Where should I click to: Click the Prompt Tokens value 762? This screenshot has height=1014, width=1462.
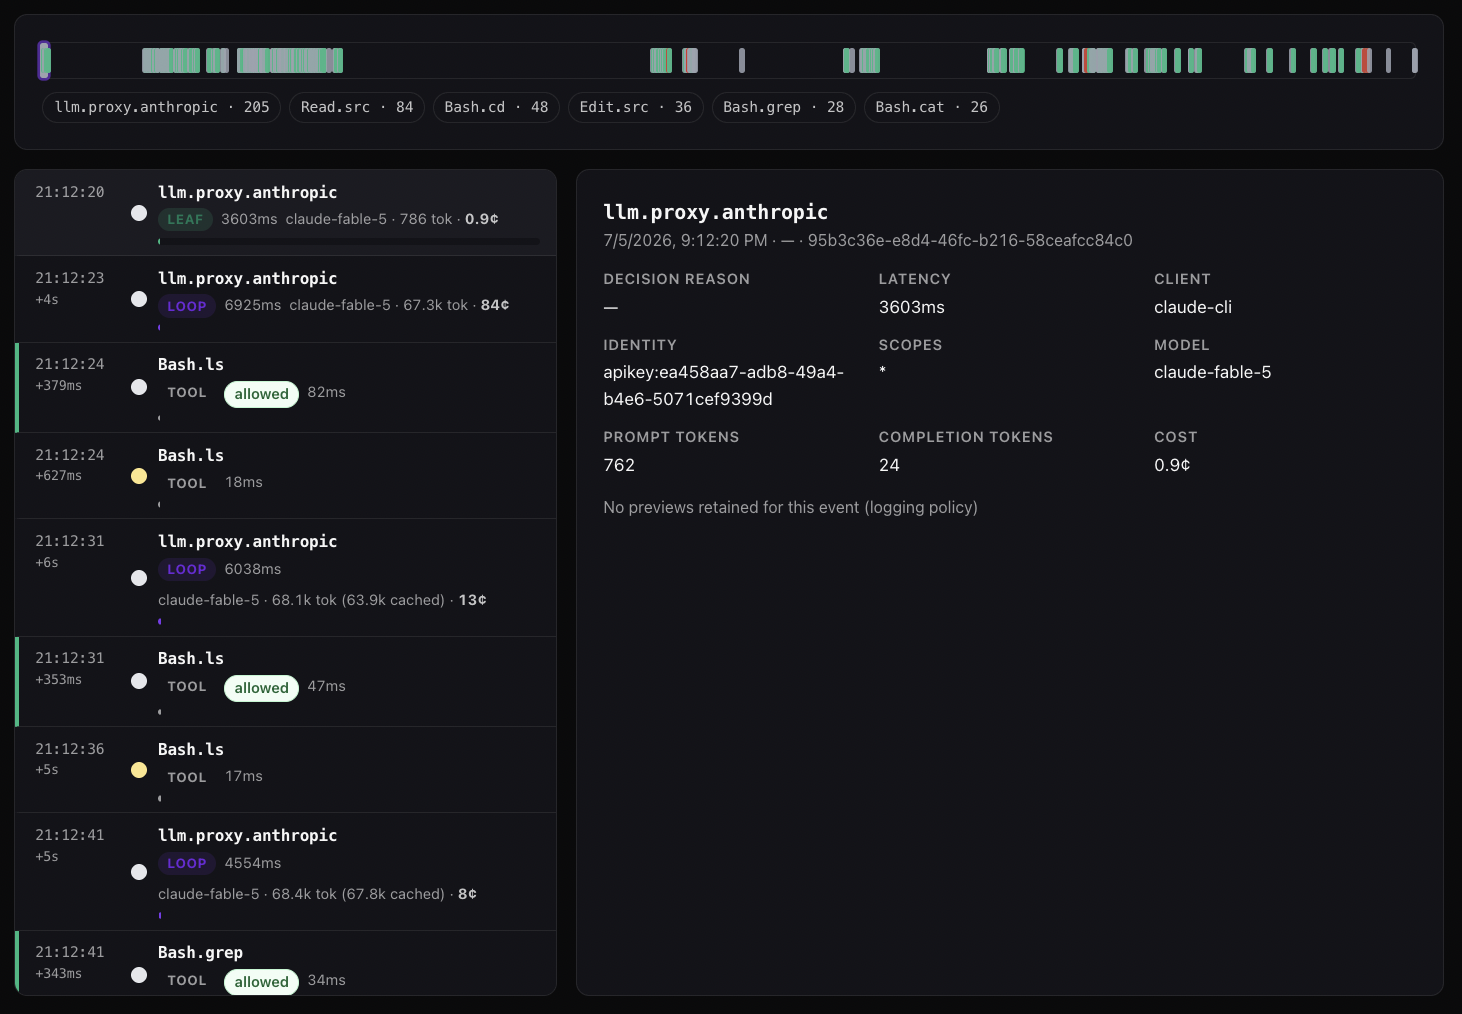[619, 465]
